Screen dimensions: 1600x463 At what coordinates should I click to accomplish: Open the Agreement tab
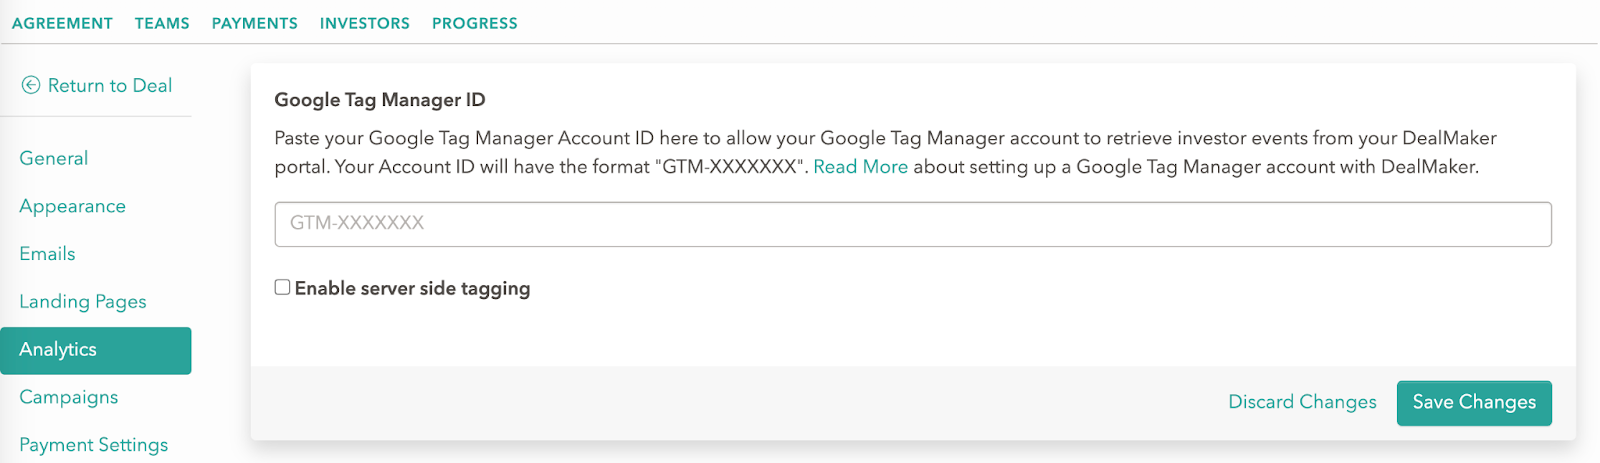click(62, 23)
